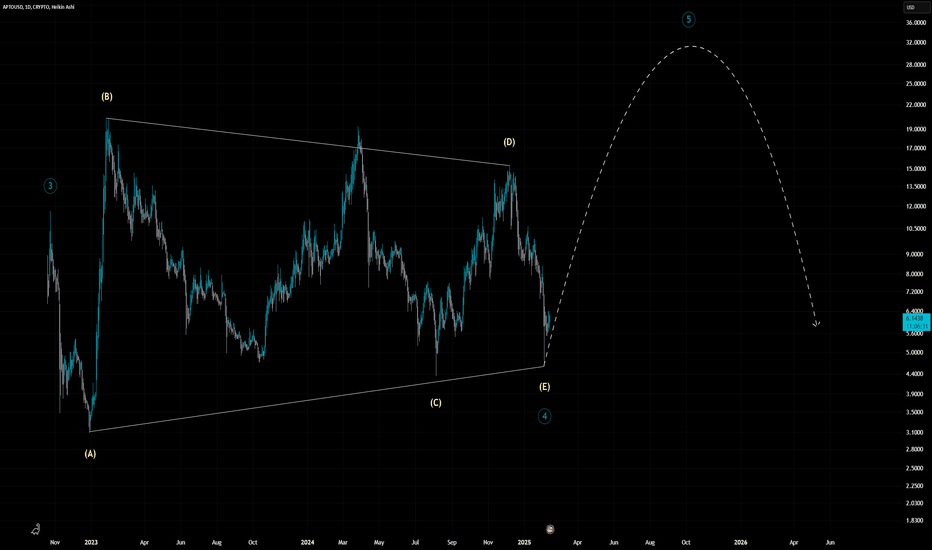Viewport: 932px width, 550px height.
Task: Click the 5.0000 price axis label
Action: click(x=916, y=353)
